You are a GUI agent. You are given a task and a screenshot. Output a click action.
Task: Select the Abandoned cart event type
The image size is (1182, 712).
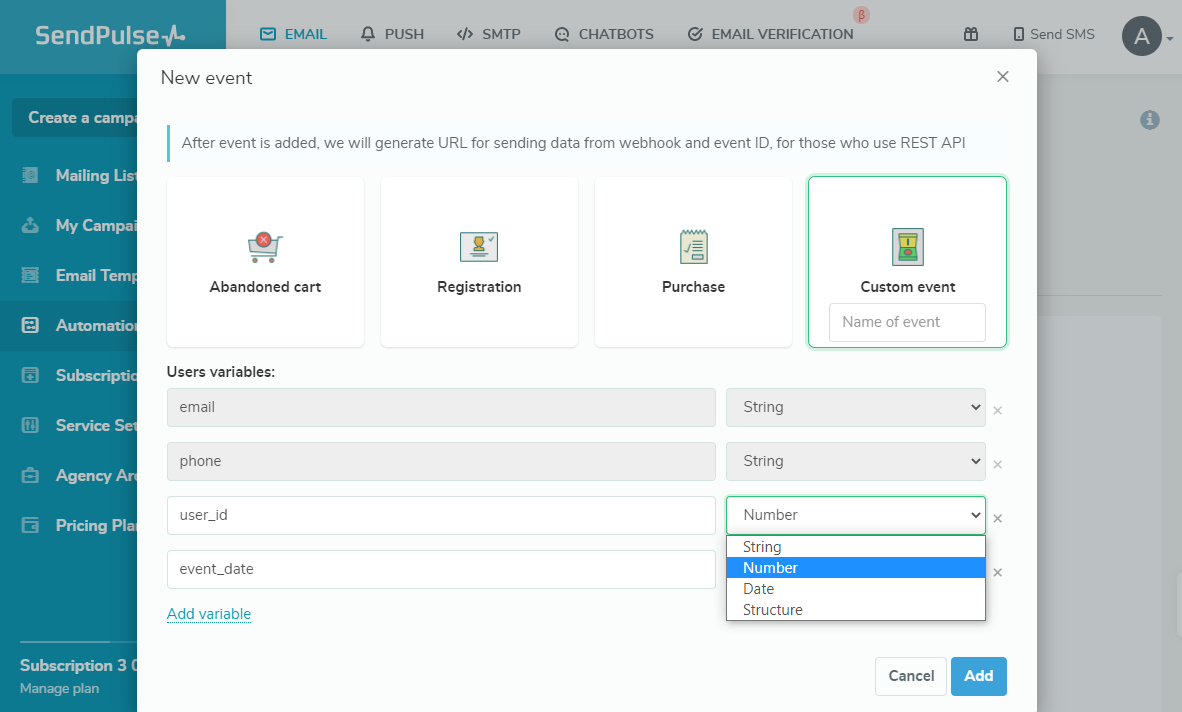click(264, 262)
